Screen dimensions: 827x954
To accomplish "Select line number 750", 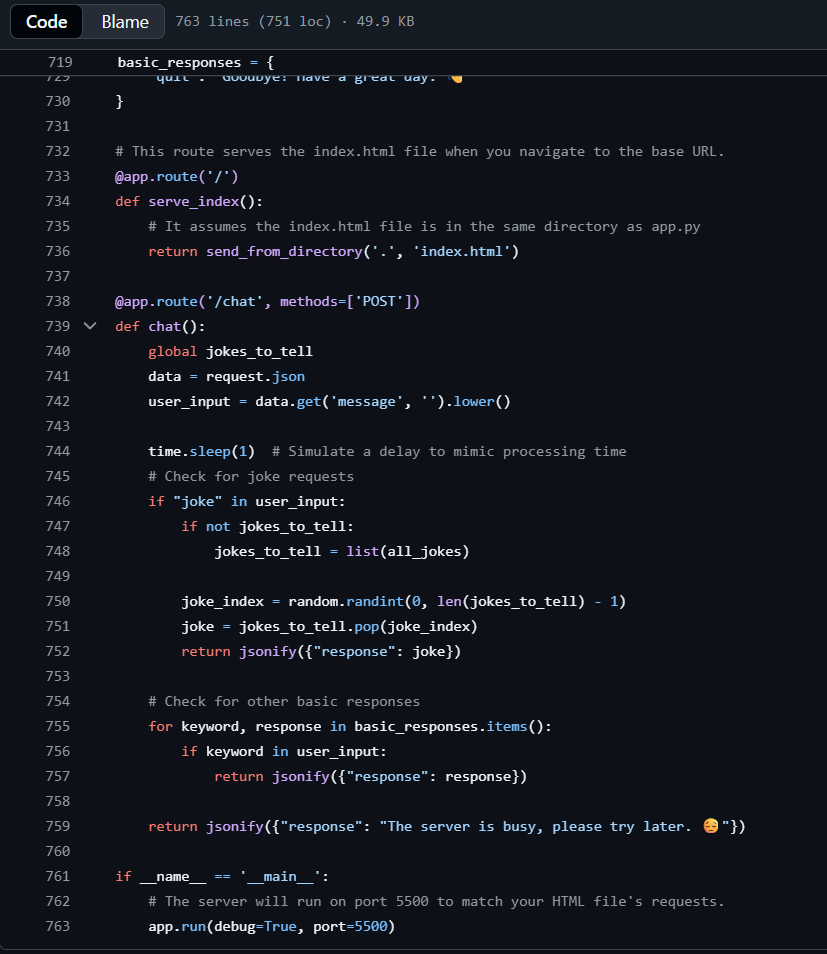I will coord(57,601).
